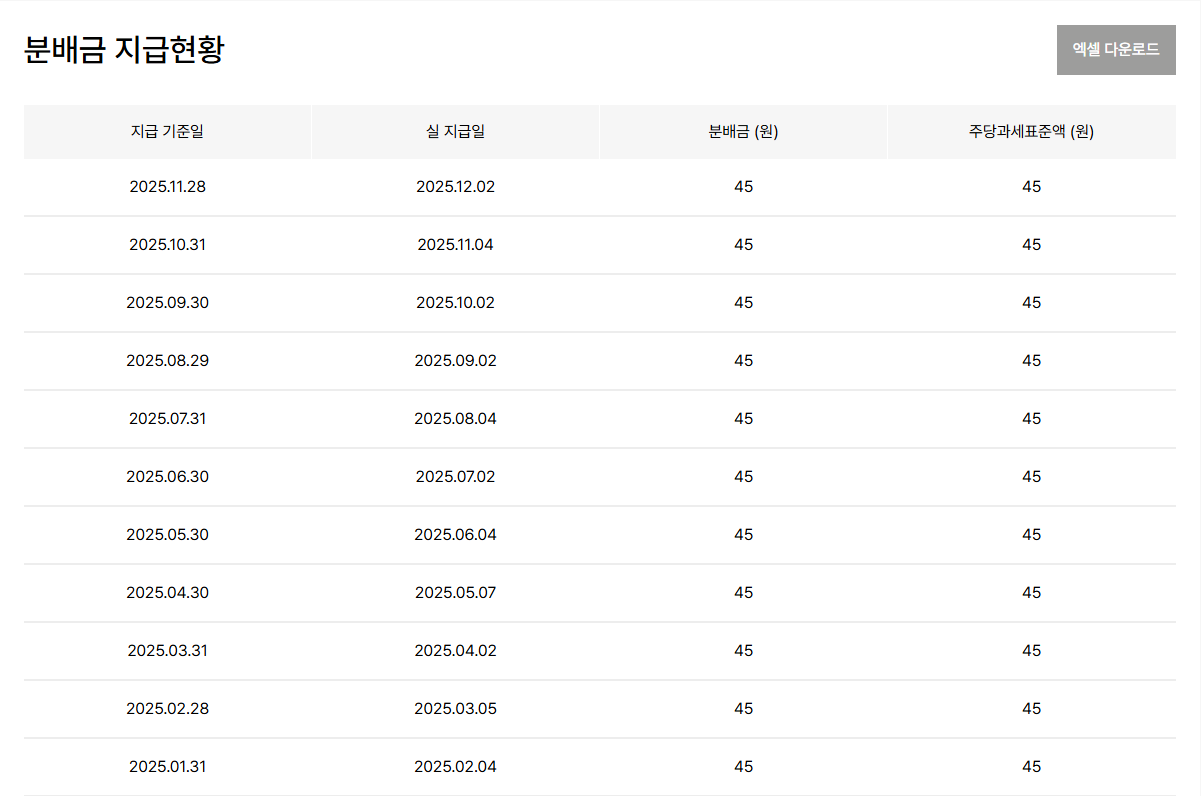1201x796 pixels.
Task: Click the 분배금 value in the 2025.08.29 row
Action: (743, 361)
